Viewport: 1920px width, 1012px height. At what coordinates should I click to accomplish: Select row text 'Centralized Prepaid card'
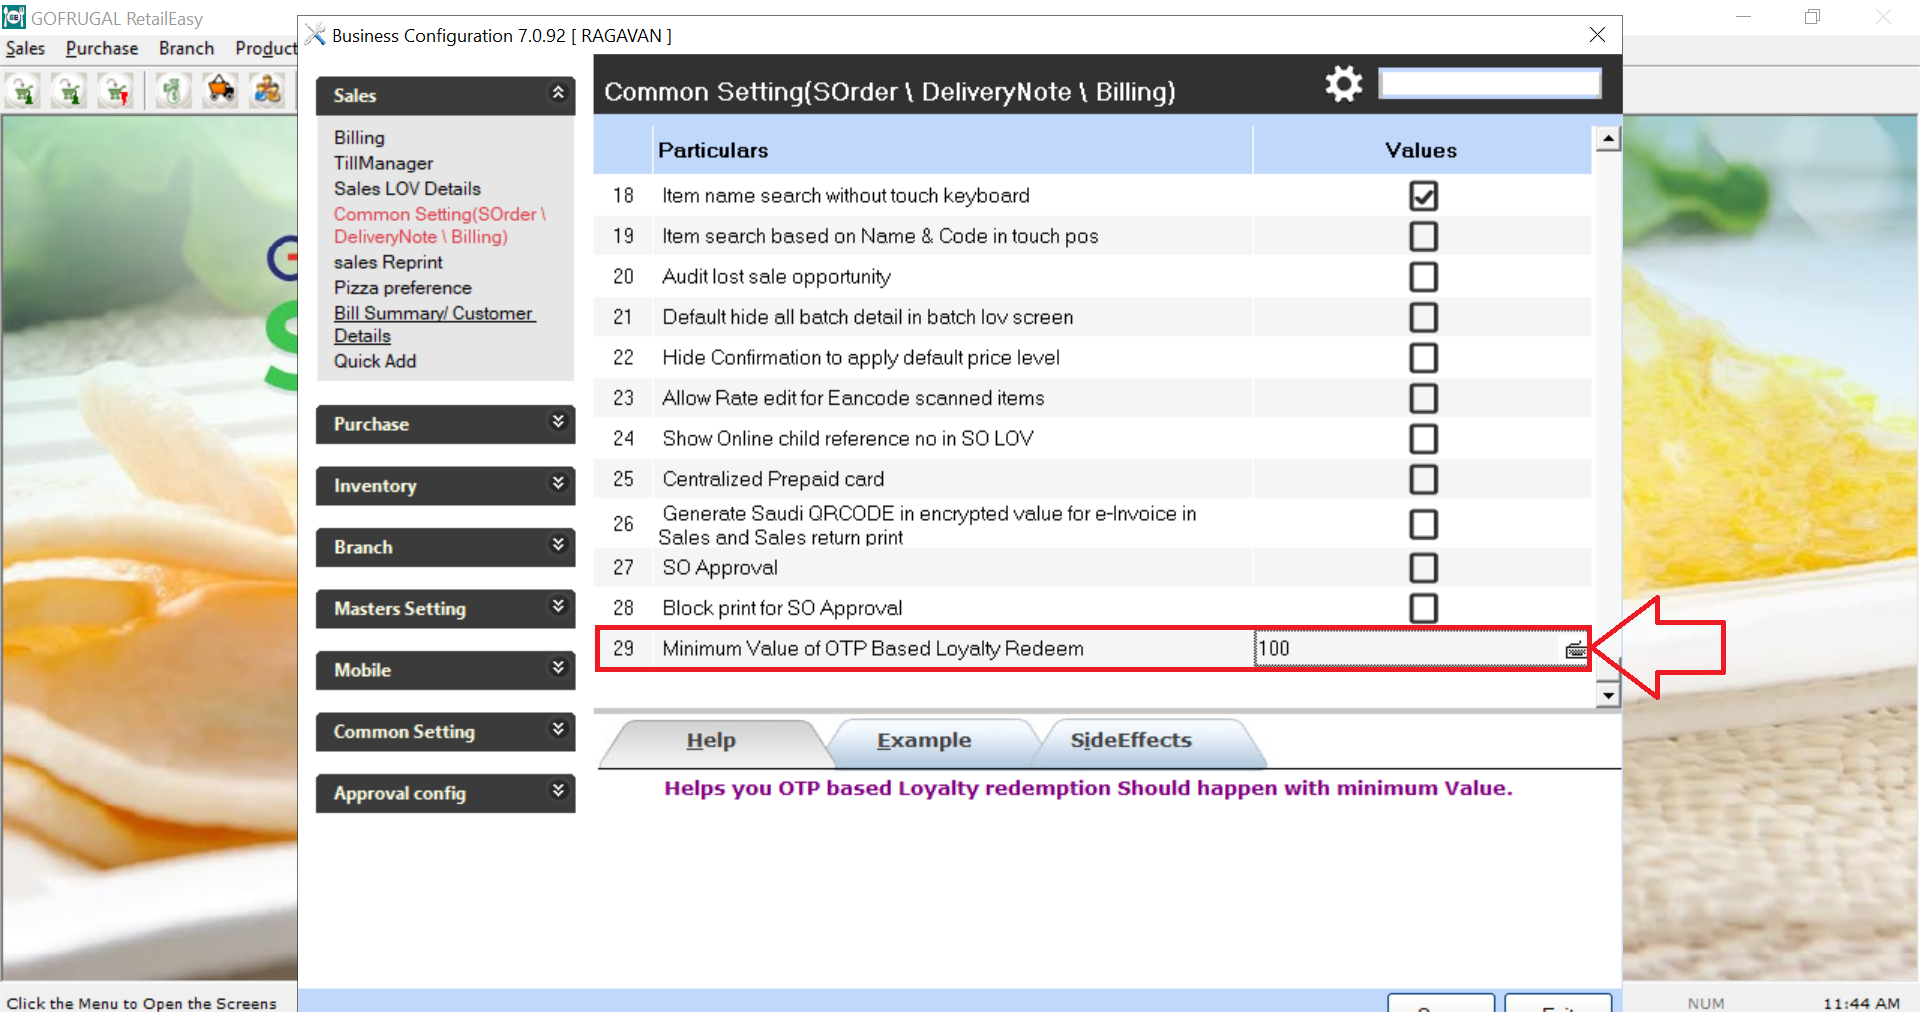pos(773,479)
